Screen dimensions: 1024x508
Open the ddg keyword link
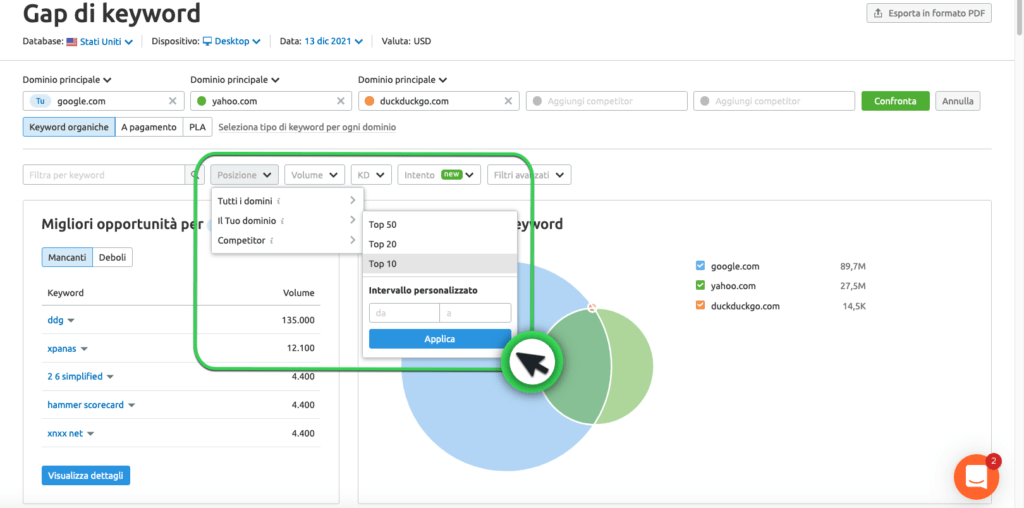pyautogui.click(x=56, y=321)
